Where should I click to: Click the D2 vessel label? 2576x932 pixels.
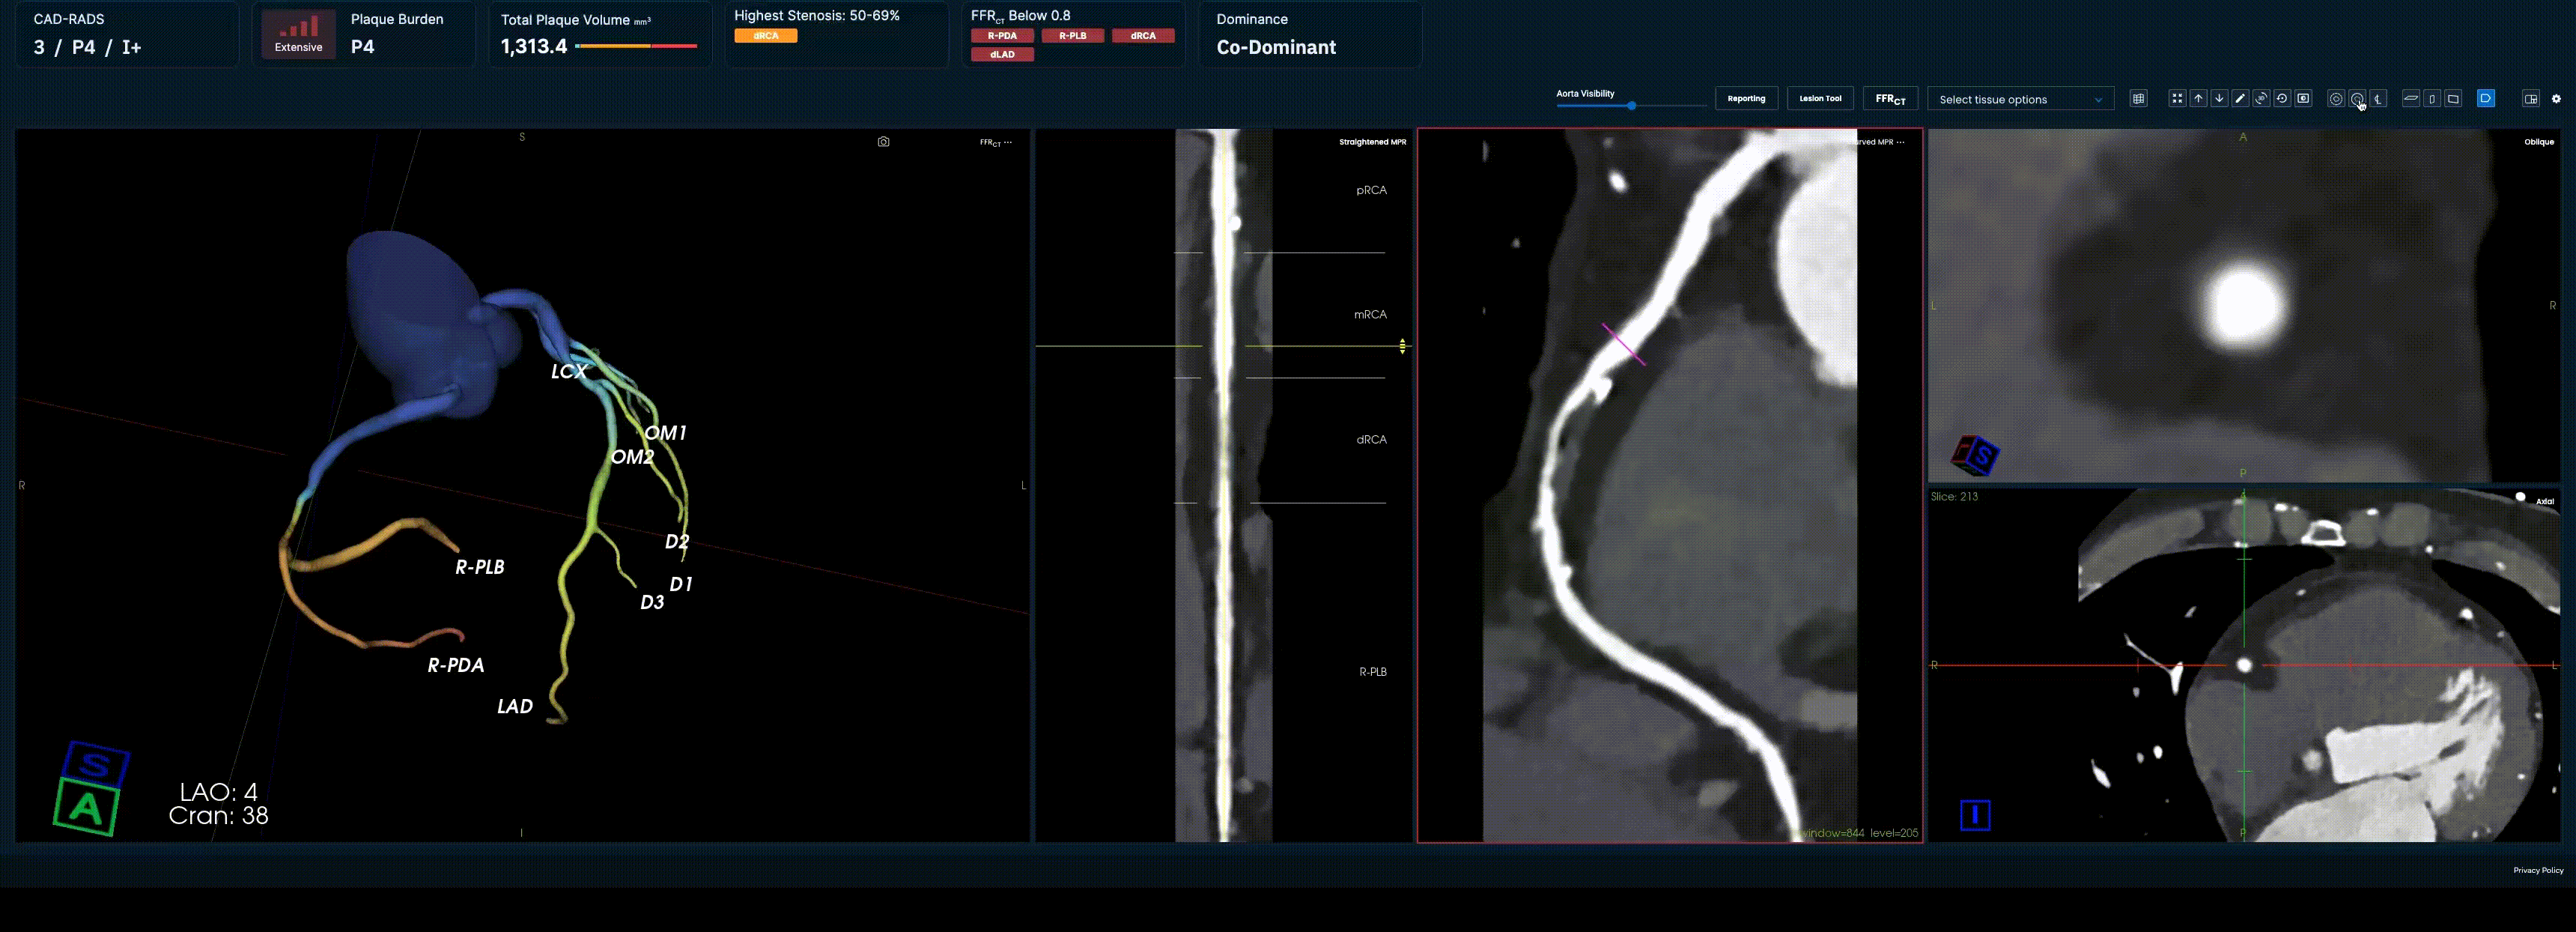[x=677, y=542]
